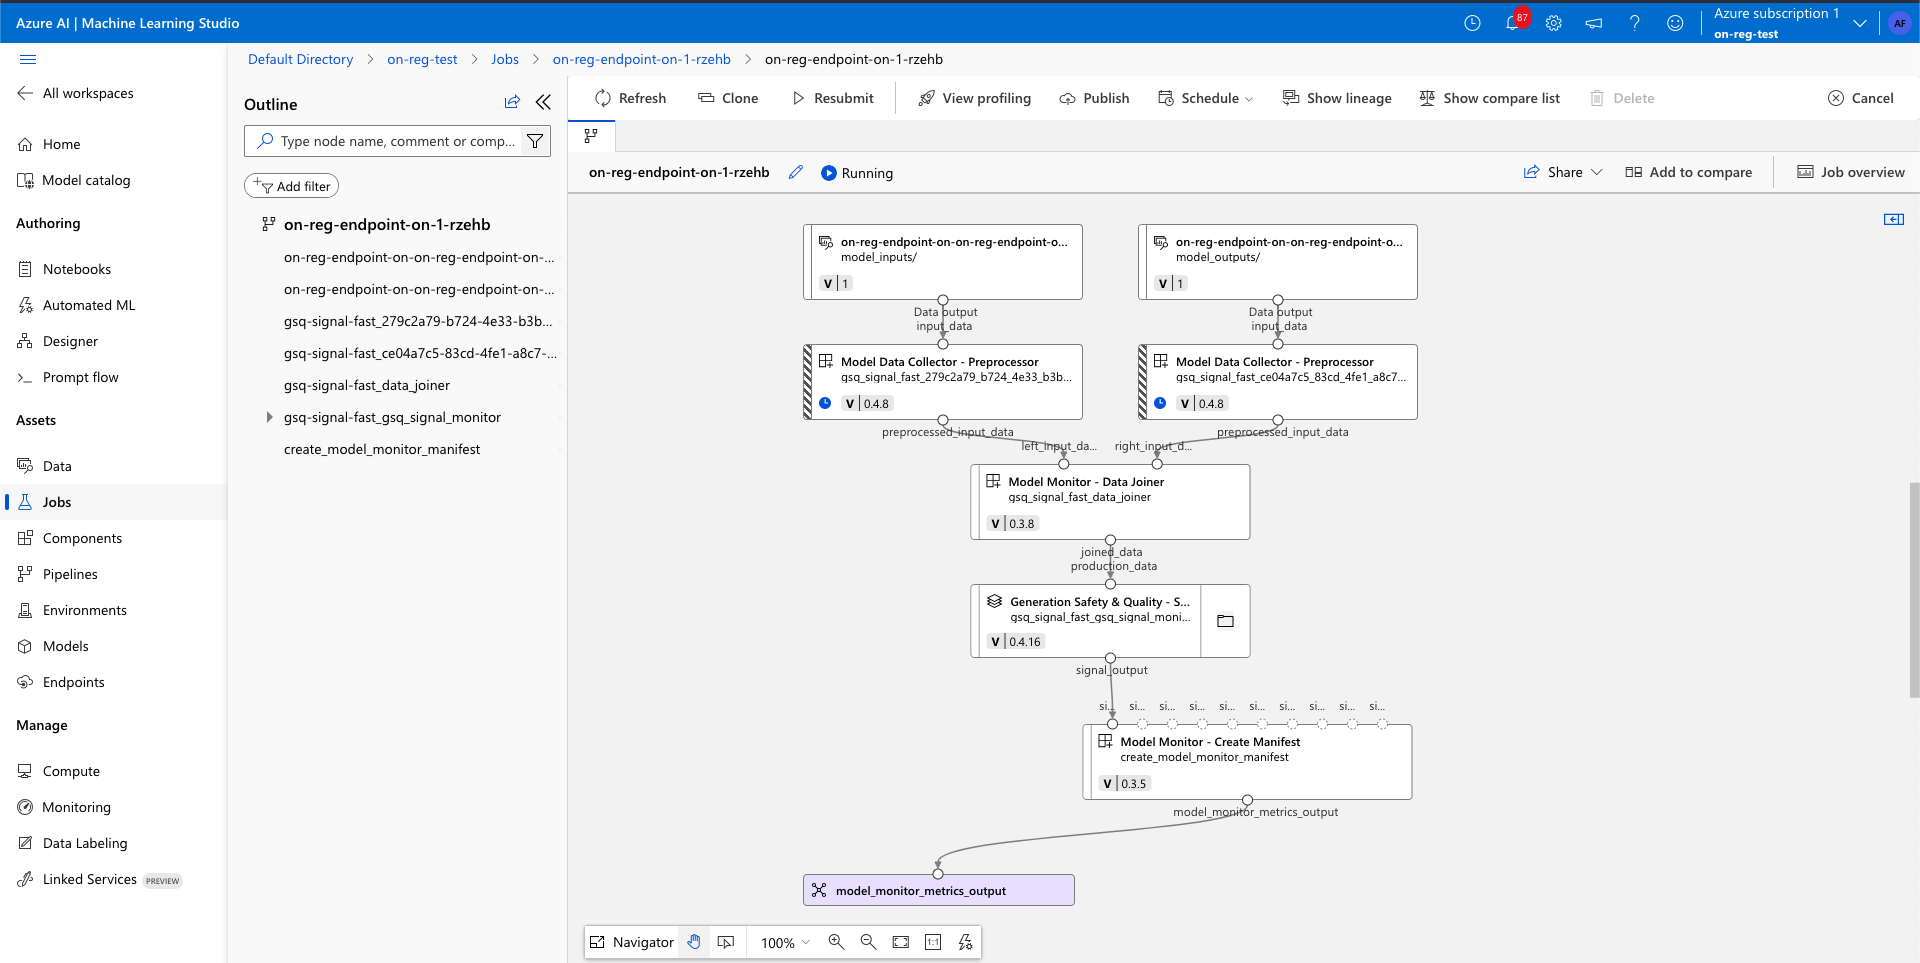Click Clone in the toolbar
Image resolution: width=1920 pixels, height=963 pixels.
728,98
